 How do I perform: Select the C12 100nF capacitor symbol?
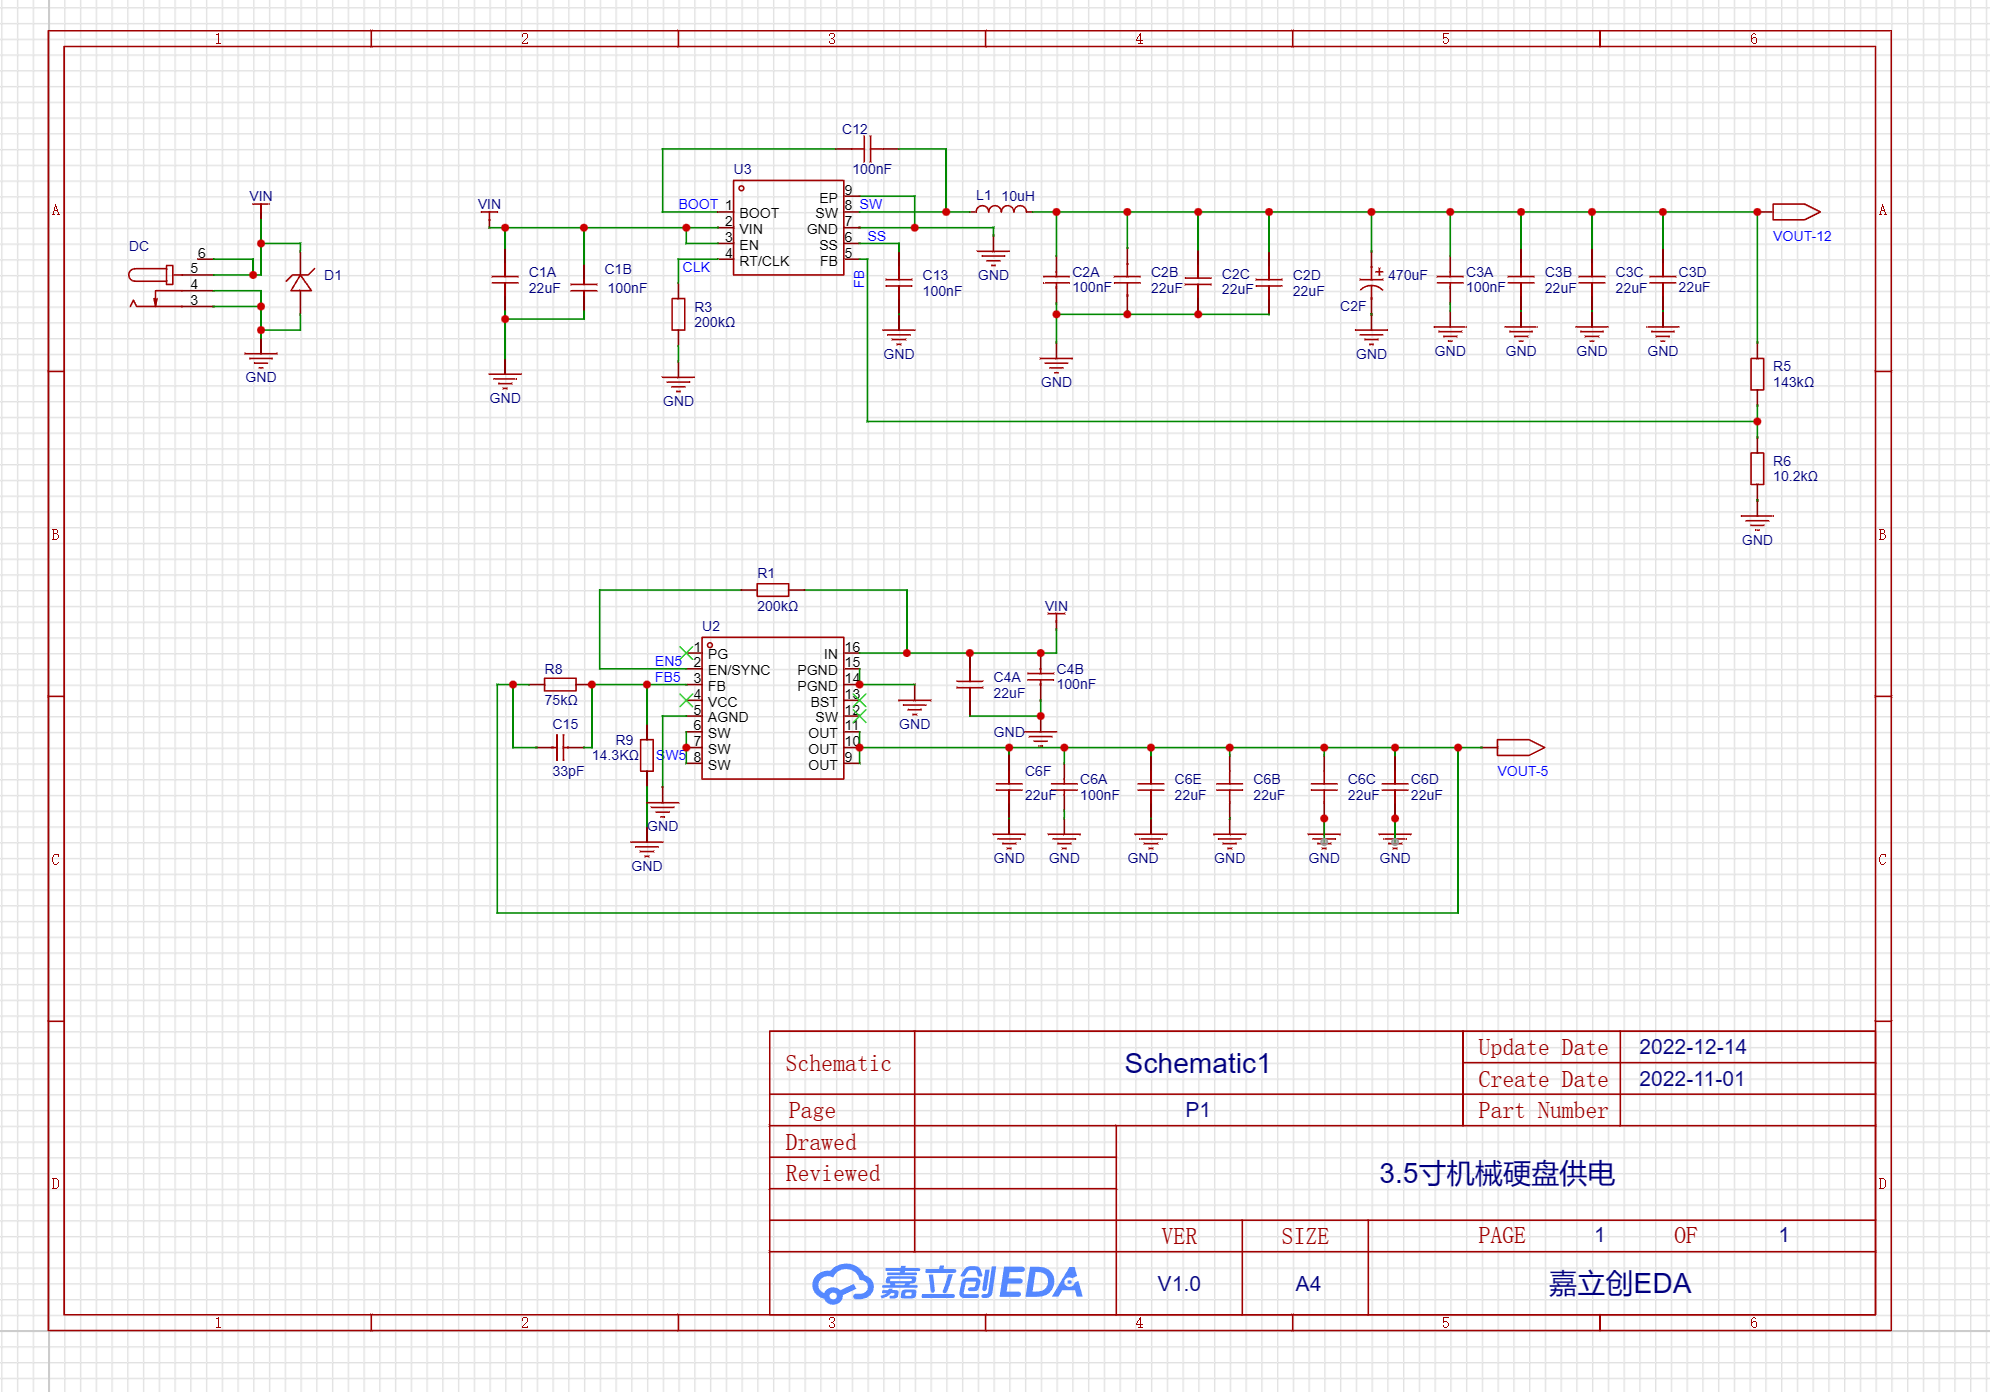point(868,149)
